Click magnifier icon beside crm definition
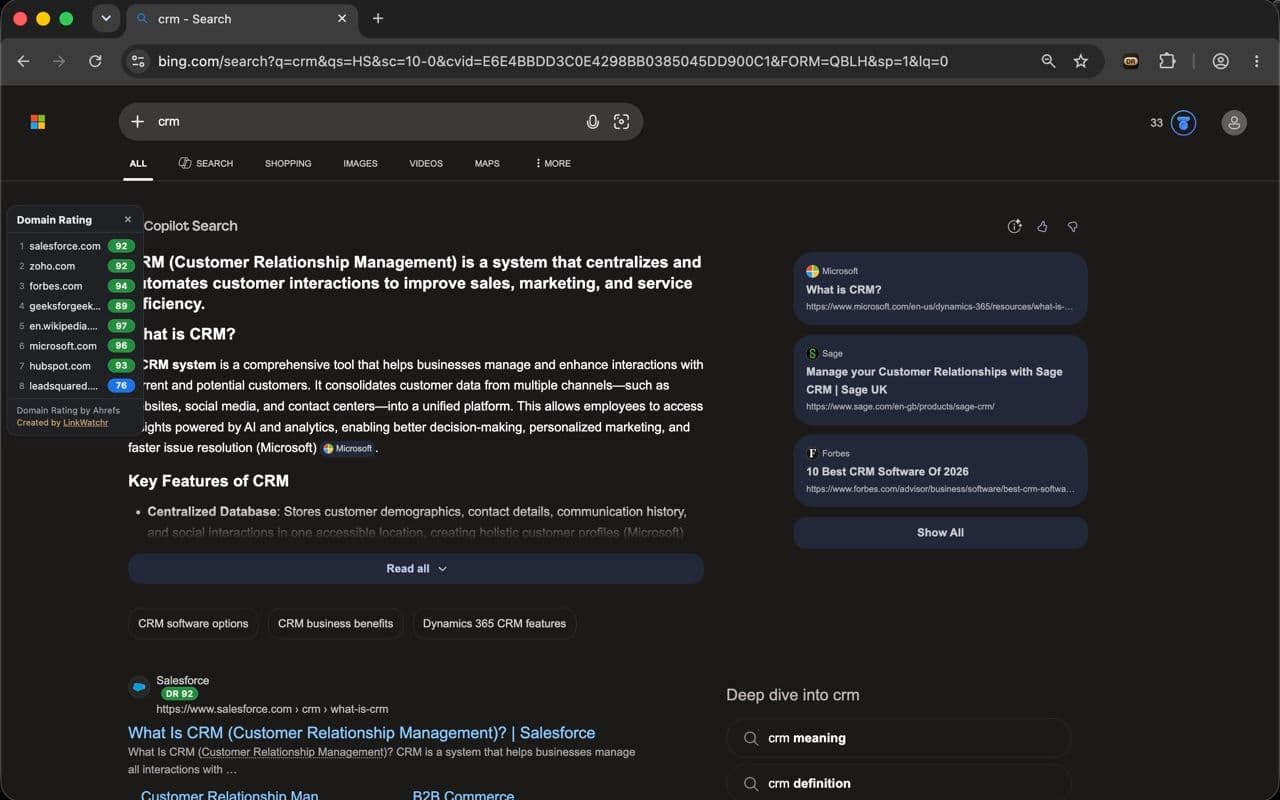 pyautogui.click(x=751, y=784)
